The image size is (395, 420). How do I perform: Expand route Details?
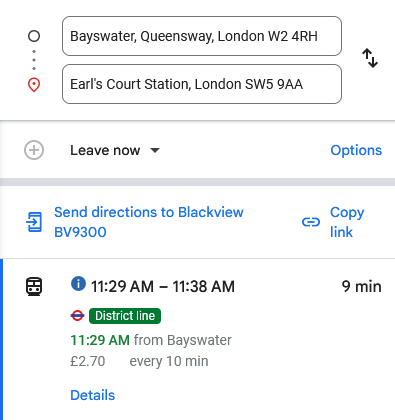93,395
